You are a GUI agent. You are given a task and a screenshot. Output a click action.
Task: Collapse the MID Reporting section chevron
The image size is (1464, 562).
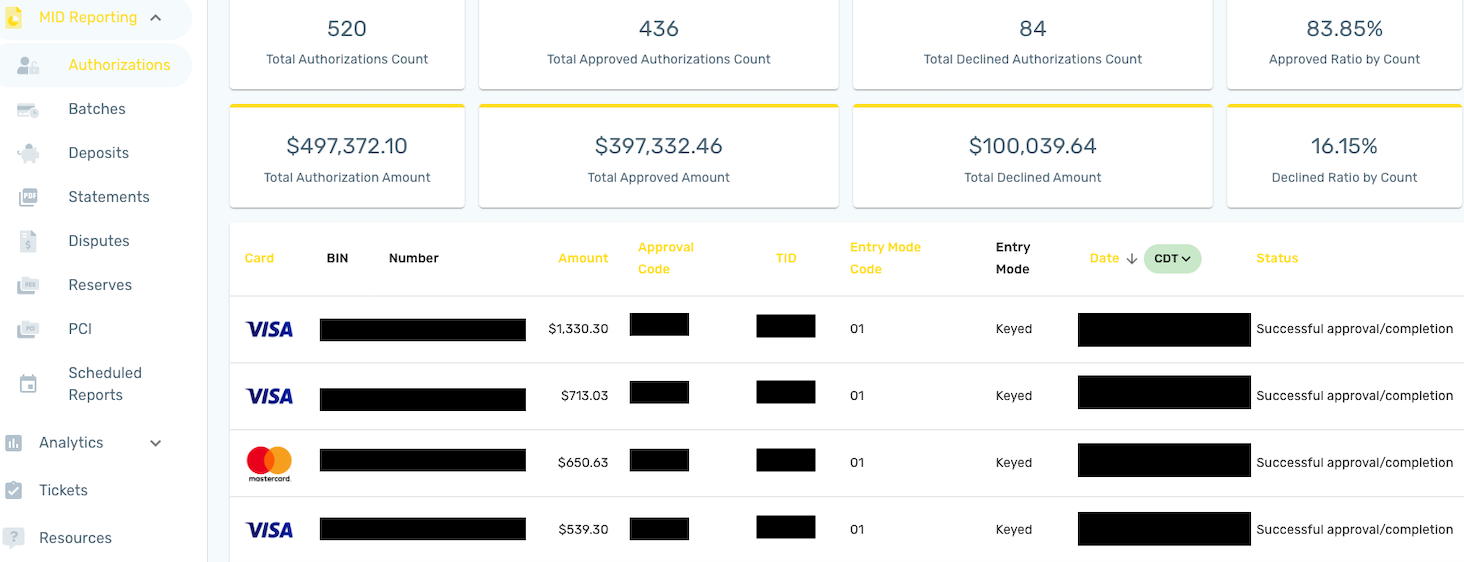pos(155,17)
